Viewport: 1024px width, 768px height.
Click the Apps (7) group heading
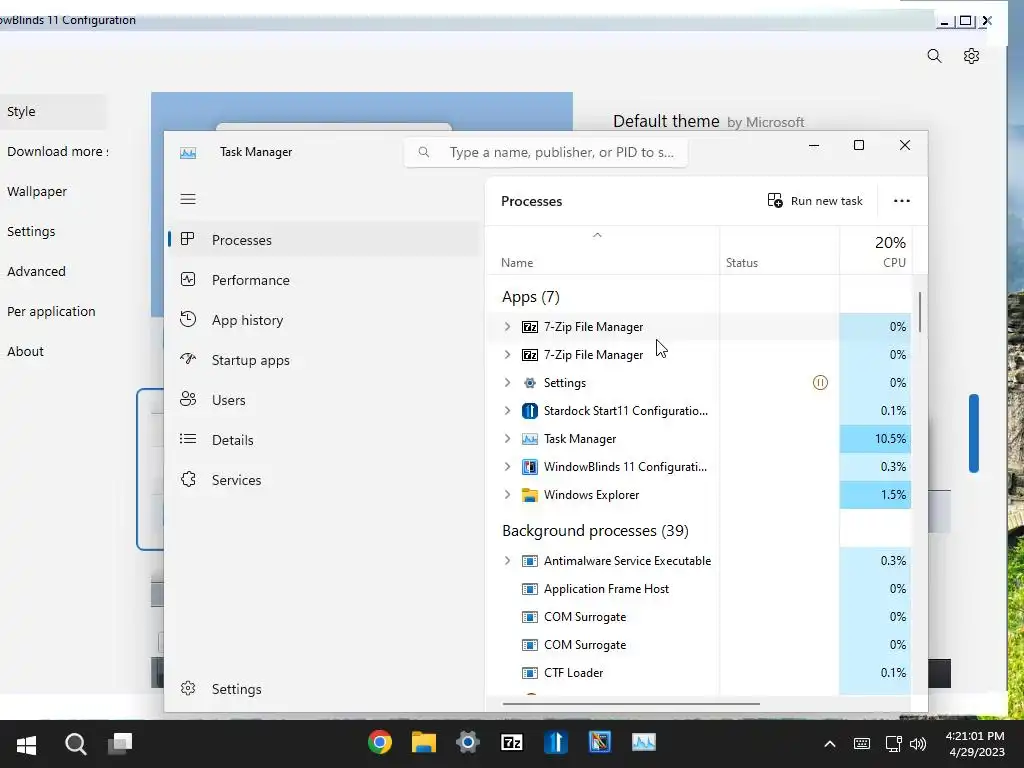531,297
